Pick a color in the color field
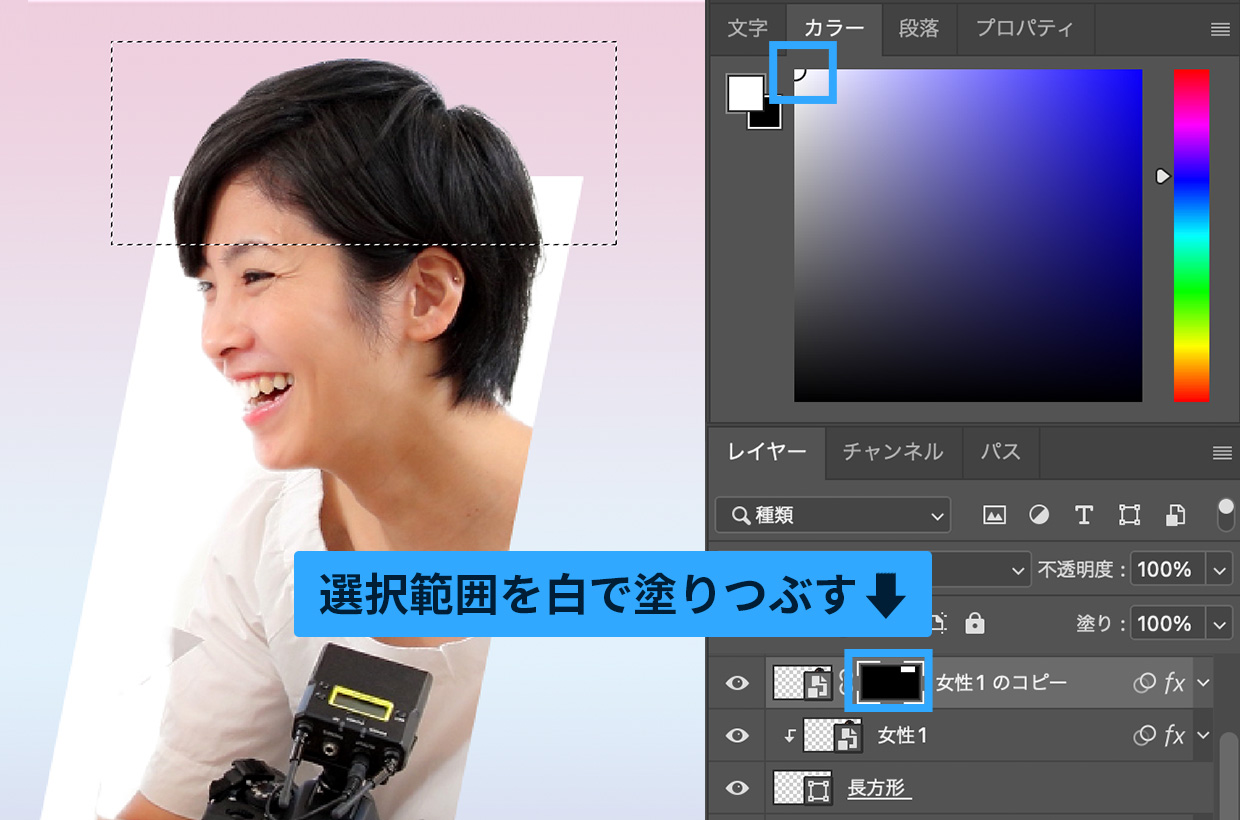 point(968,235)
